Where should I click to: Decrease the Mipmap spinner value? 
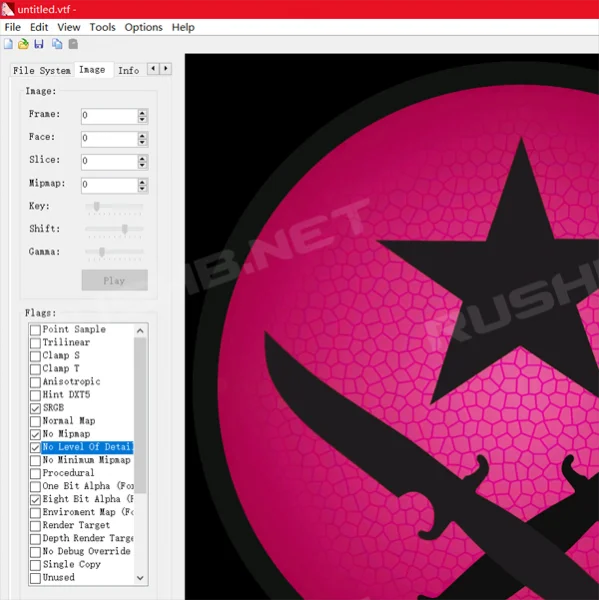point(142,189)
